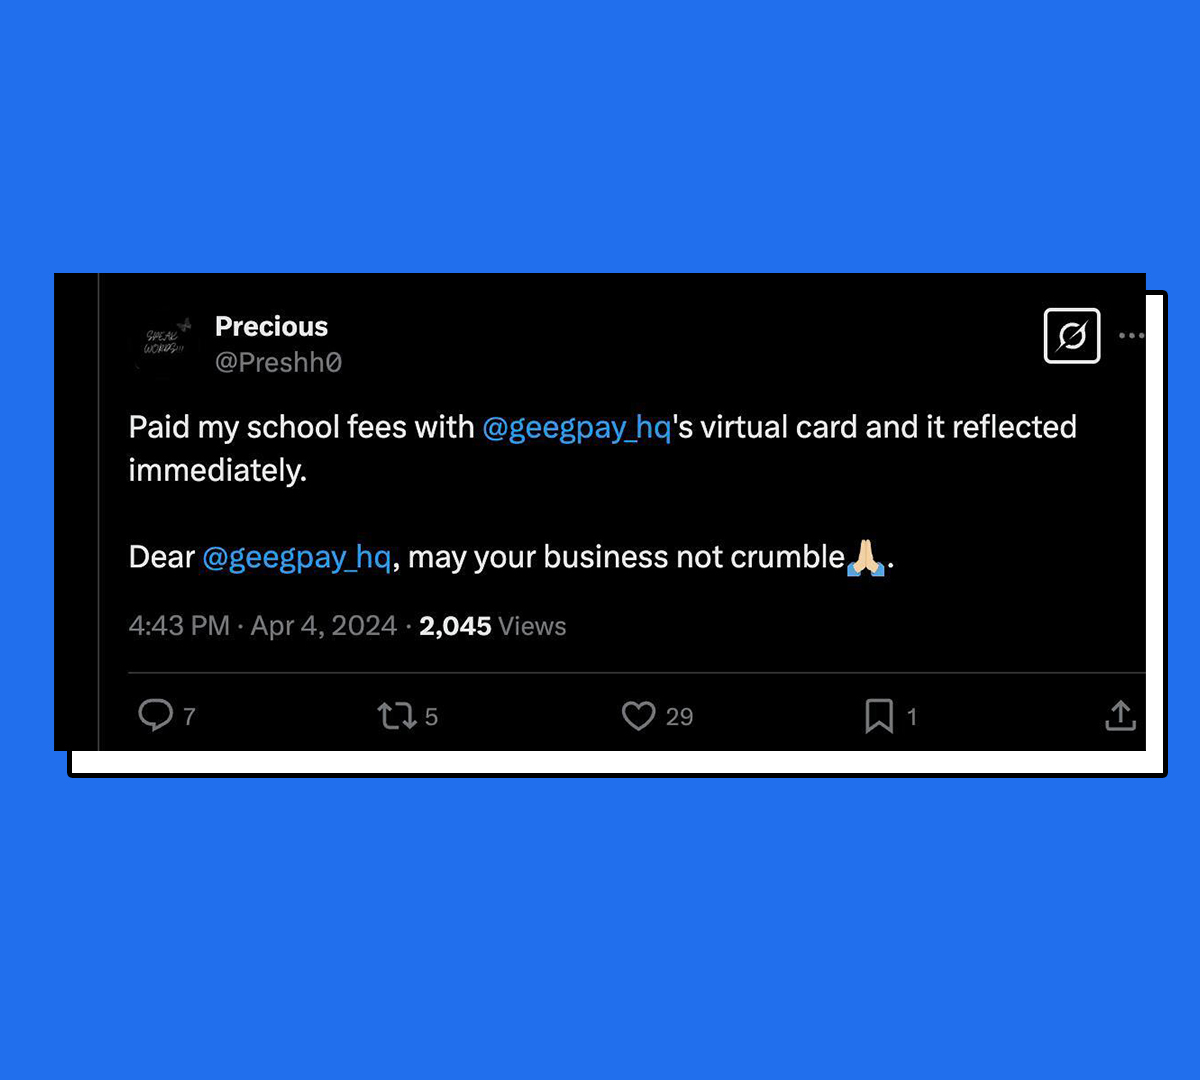Open @geegpay_hq mention in the first sentence
This screenshot has width=1200, height=1080.
(x=576, y=428)
